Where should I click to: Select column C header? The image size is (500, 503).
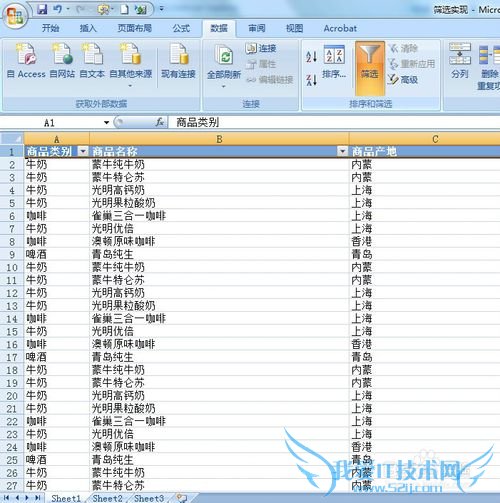(x=425, y=139)
